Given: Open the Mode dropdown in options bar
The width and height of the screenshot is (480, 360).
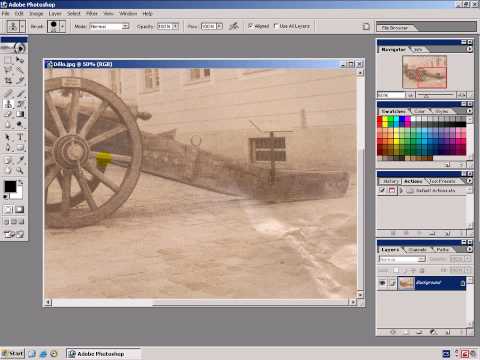Looking at the screenshot, I should click(x=125, y=26).
